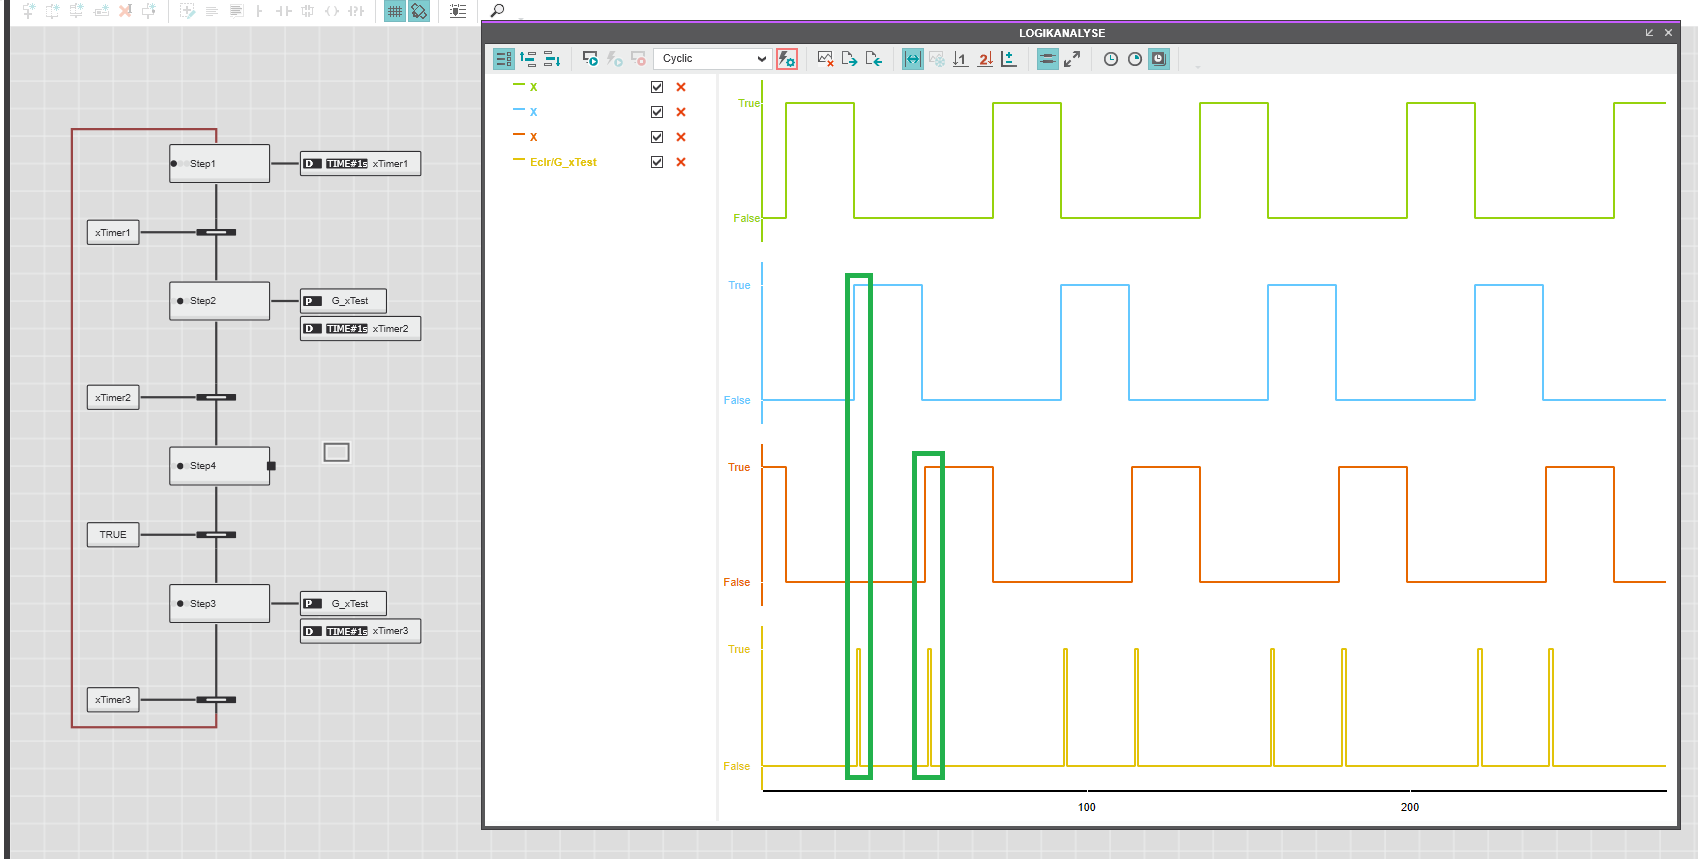Click the trigger configuration icon with gear

click(x=787, y=59)
